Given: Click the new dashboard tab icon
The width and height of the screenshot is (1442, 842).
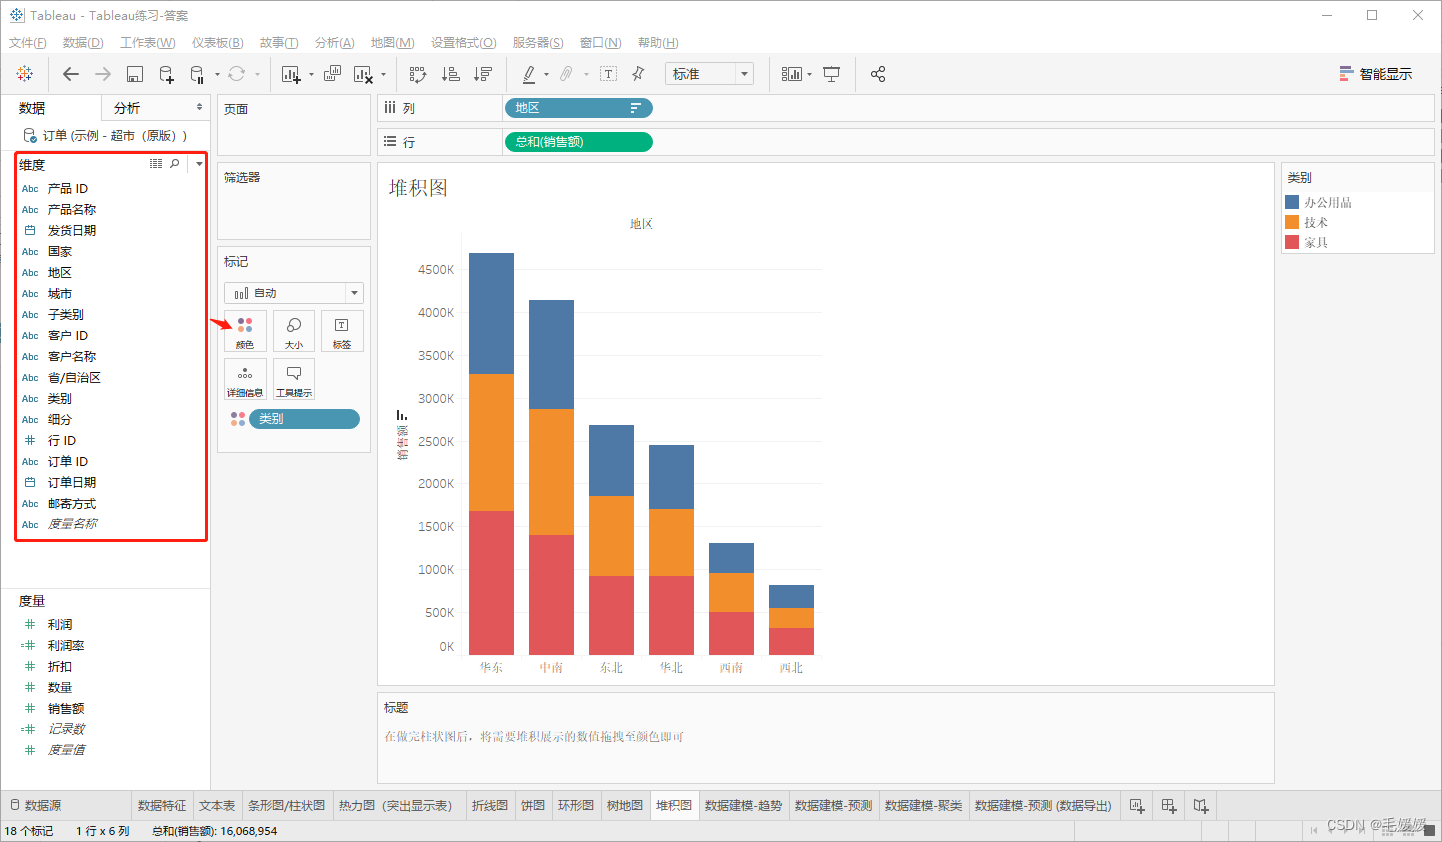Looking at the screenshot, I should pos(1169,806).
